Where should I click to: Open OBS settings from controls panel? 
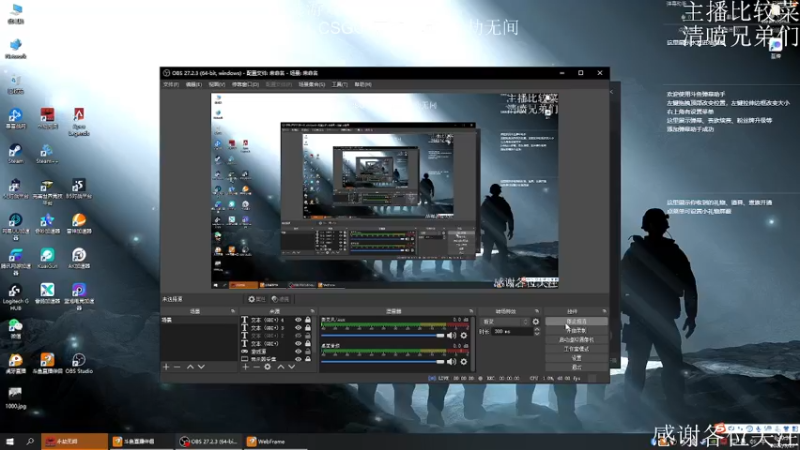click(x=576, y=358)
